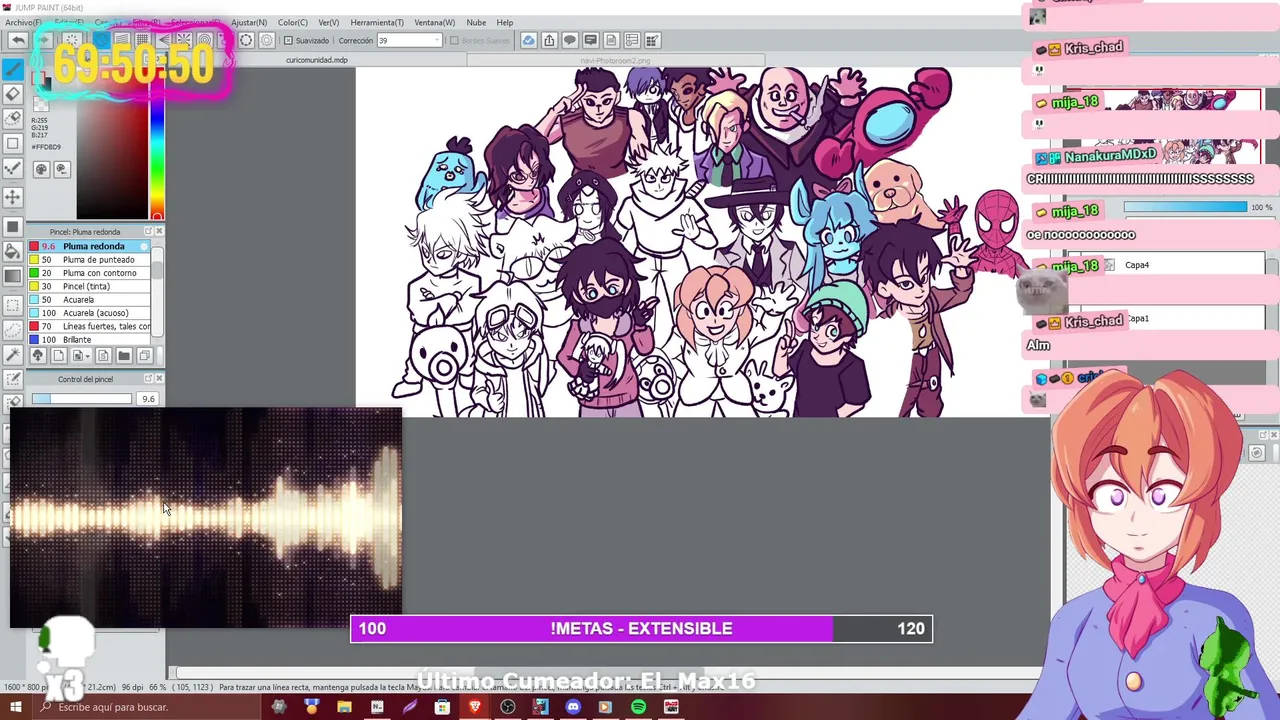Close the Pincel brush panel
The width and height of the screenshot is (1280, 720).
pos(159,231)
